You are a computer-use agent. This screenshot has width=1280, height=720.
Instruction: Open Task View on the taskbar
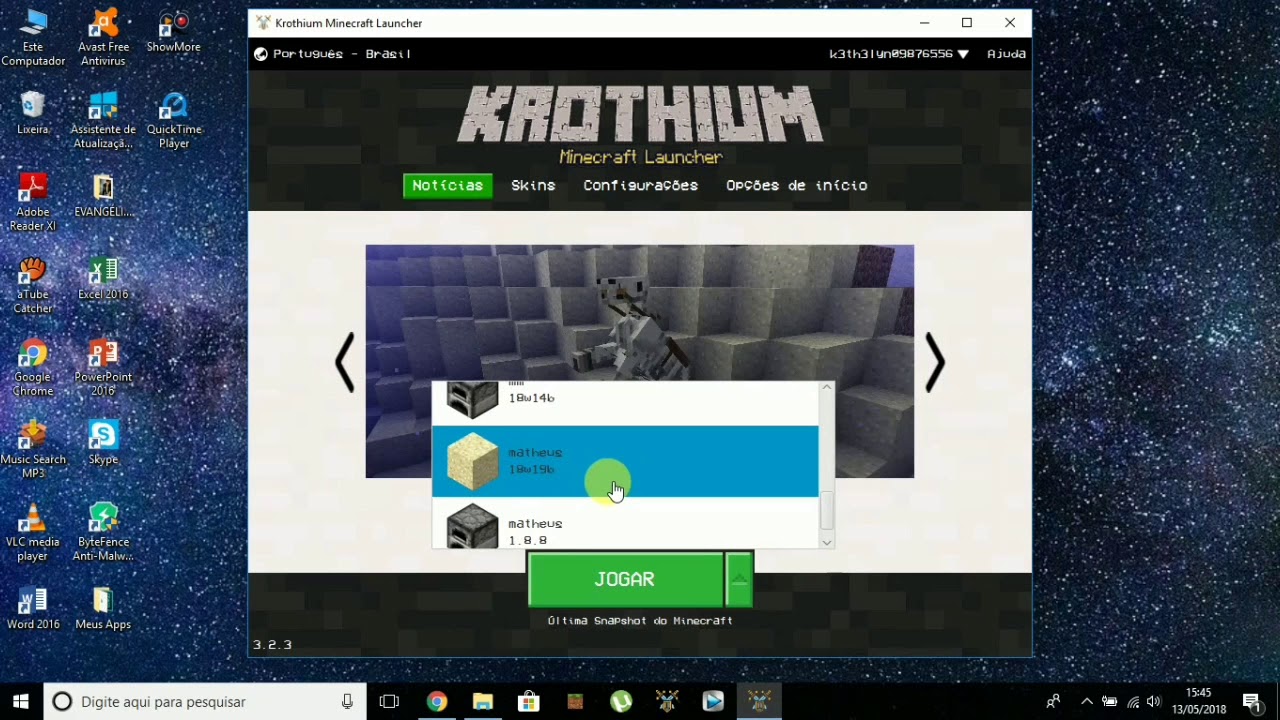pos(389,702)
